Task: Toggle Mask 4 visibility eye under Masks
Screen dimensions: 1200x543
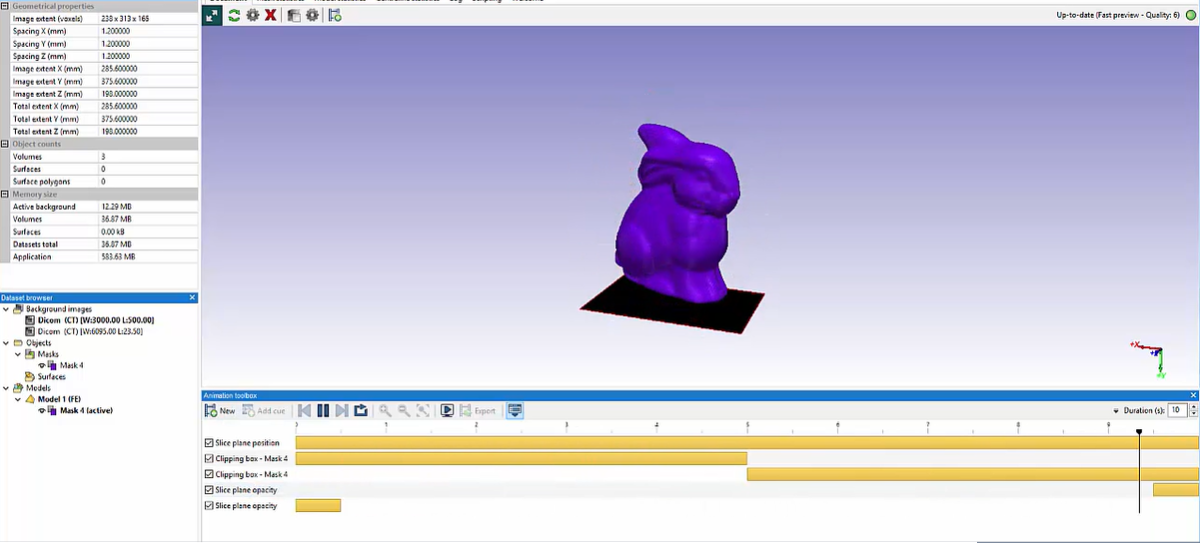Action: point(41,366)
